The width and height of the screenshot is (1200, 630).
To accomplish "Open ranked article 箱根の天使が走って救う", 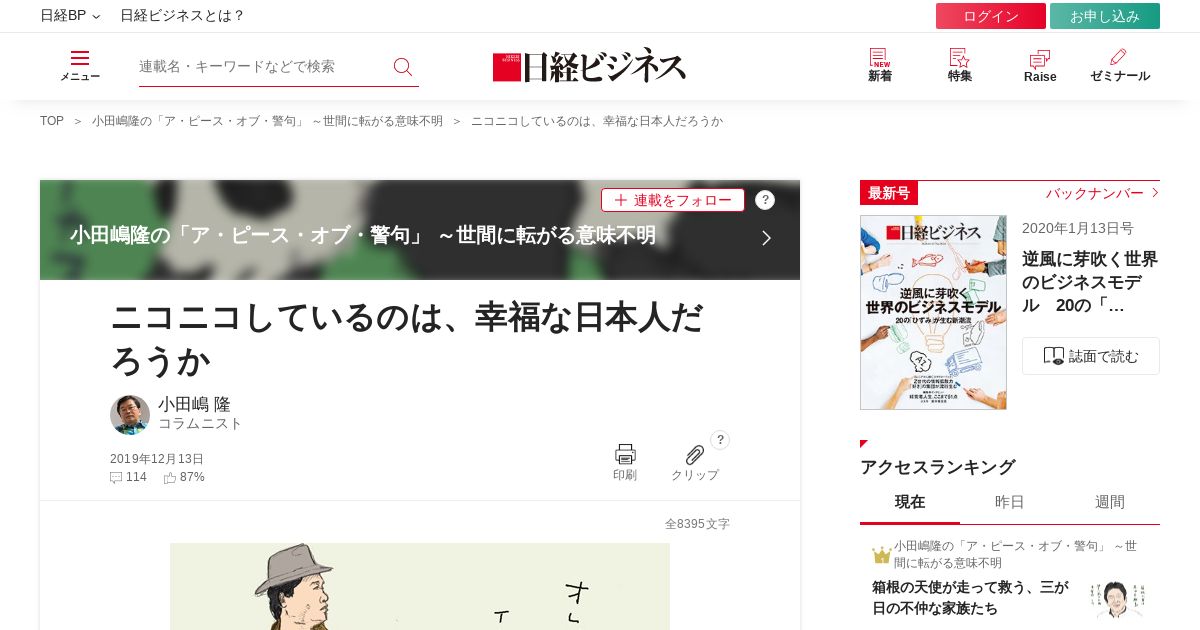I will 970,598.
